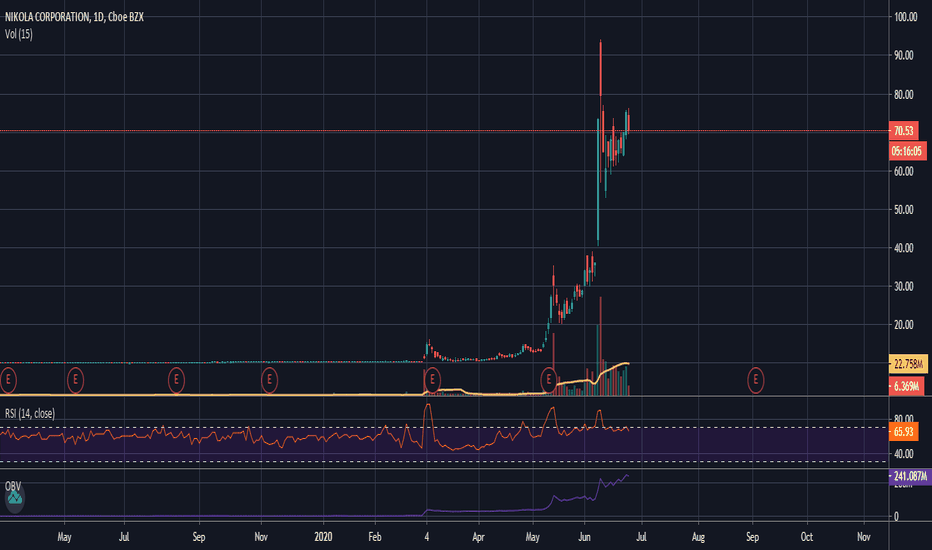Click the orange RSI line peak in March

point(427,407)
